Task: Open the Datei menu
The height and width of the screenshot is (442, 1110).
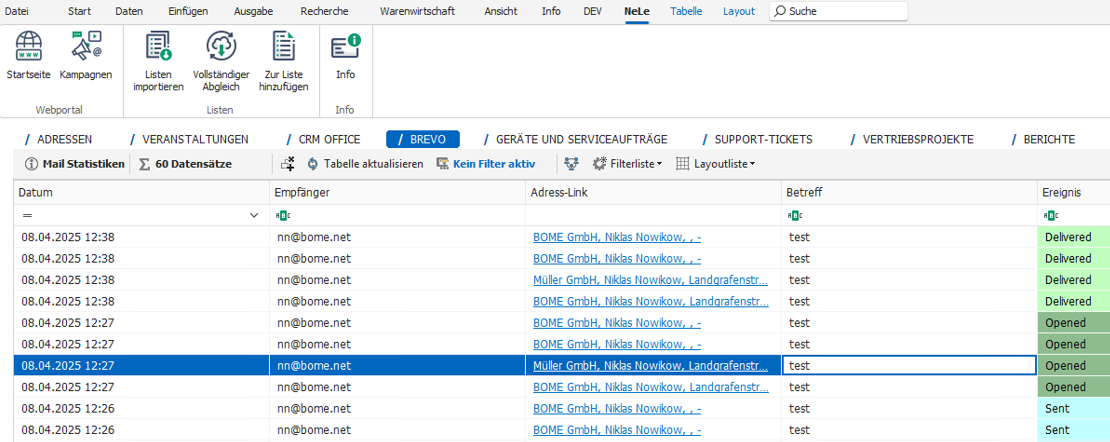Action: click(x=17, y=11)
